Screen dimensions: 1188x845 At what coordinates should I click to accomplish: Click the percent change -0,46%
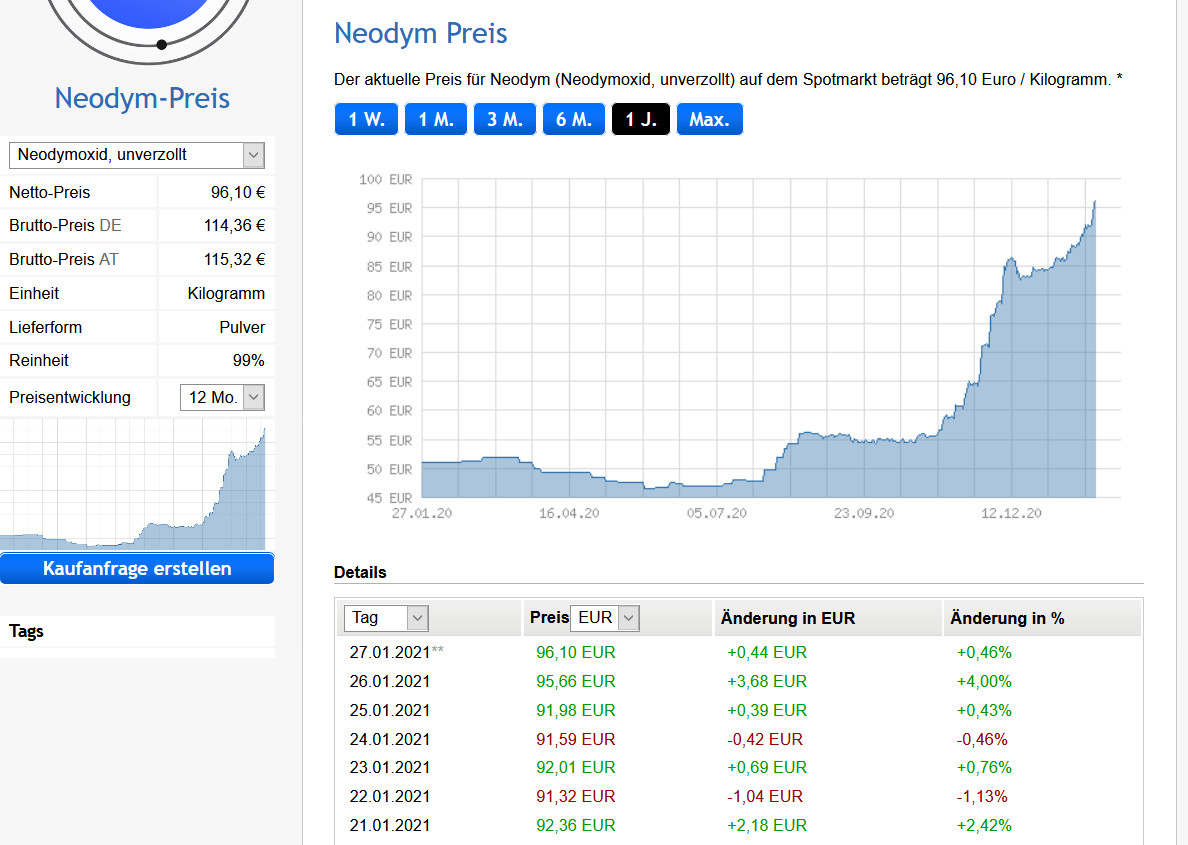(982, 739)
